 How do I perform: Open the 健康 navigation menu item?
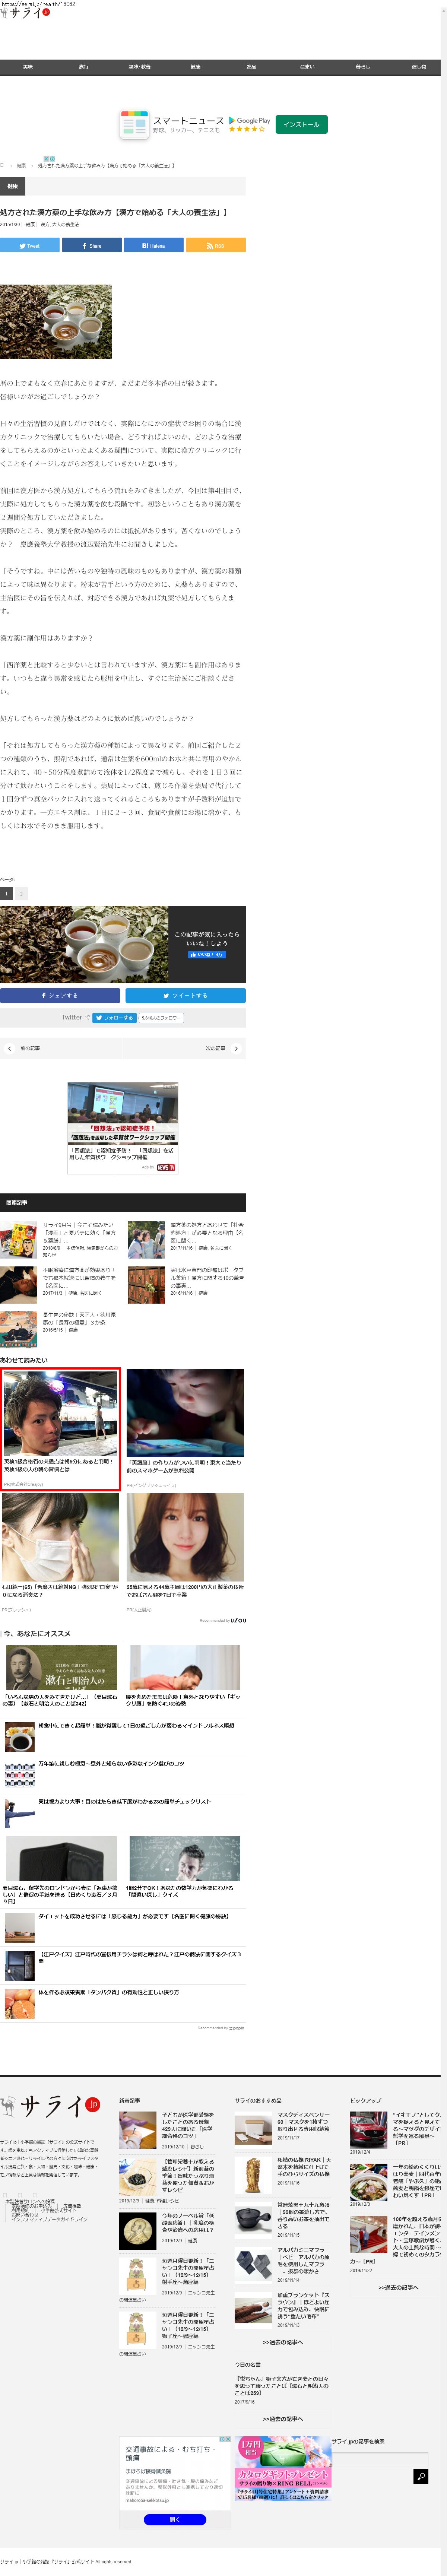[195, 67]
